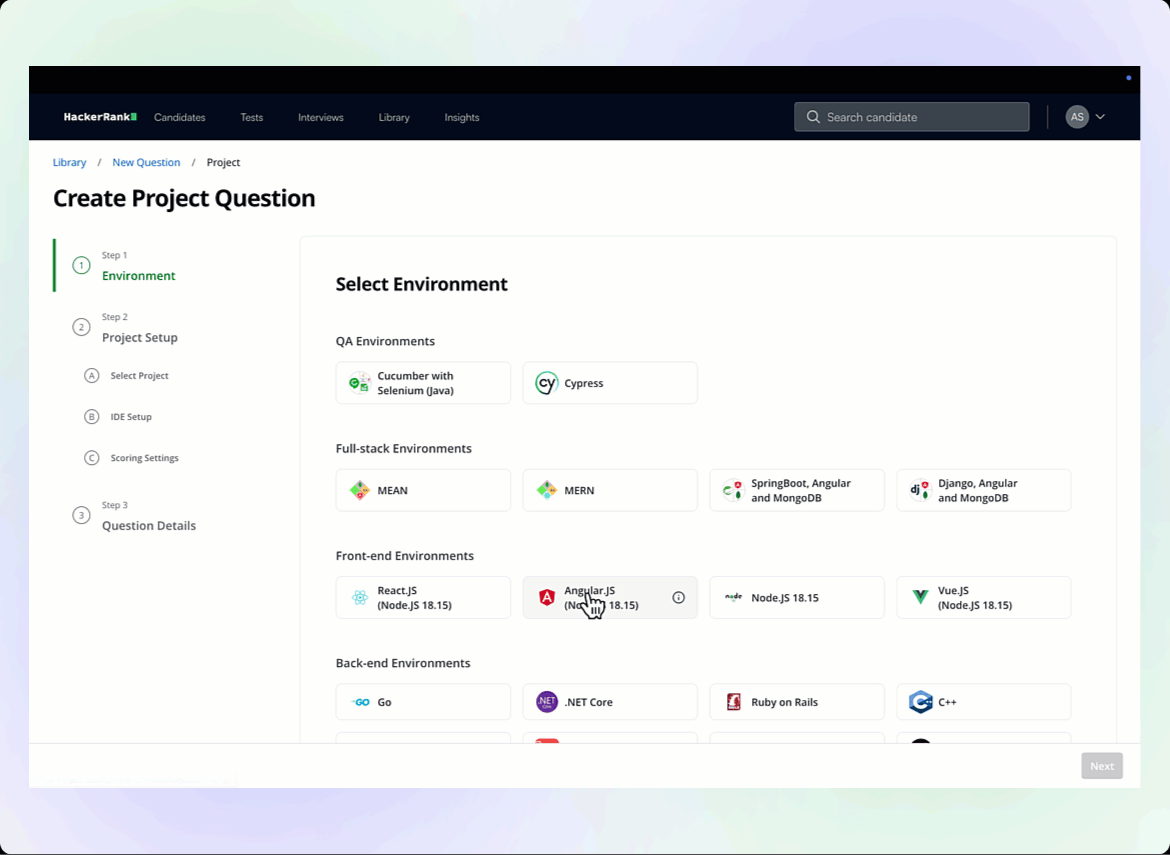The image size is (1170, 855).
Task: Click the C circle beside Scoring Settings
Action: click(x=92, y=457)
